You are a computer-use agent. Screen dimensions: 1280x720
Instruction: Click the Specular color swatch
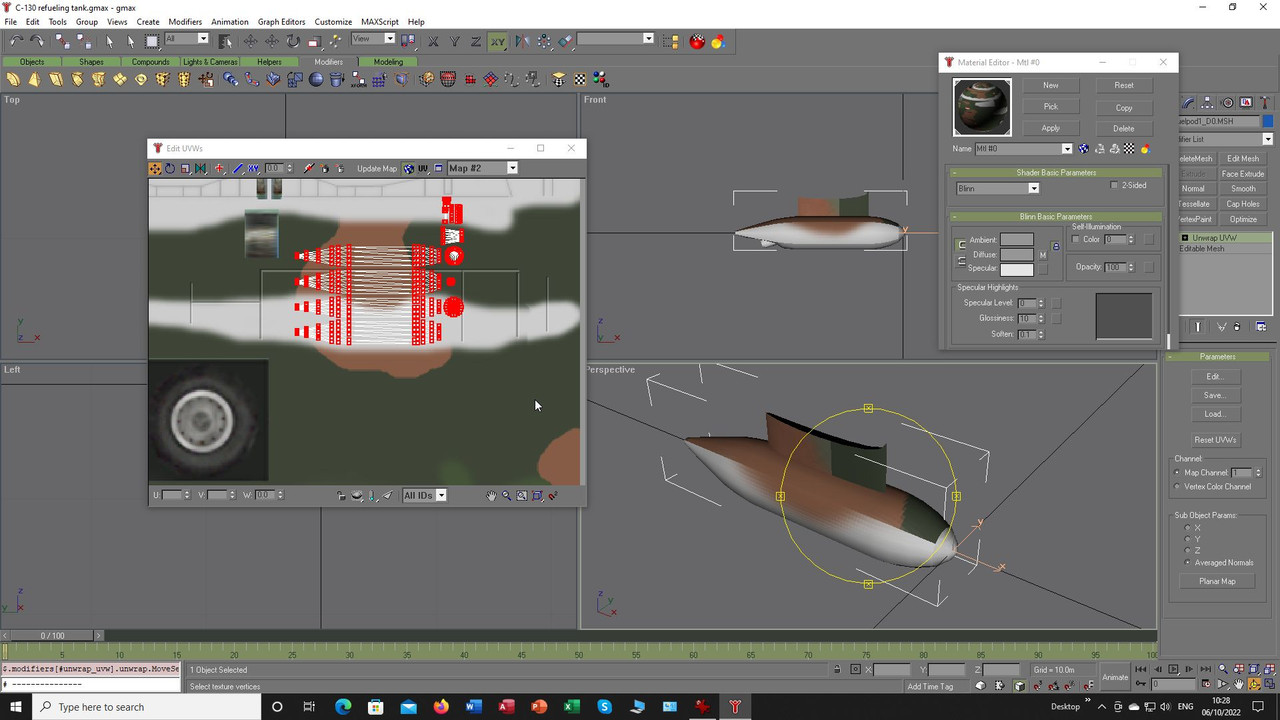point(1016,269)
